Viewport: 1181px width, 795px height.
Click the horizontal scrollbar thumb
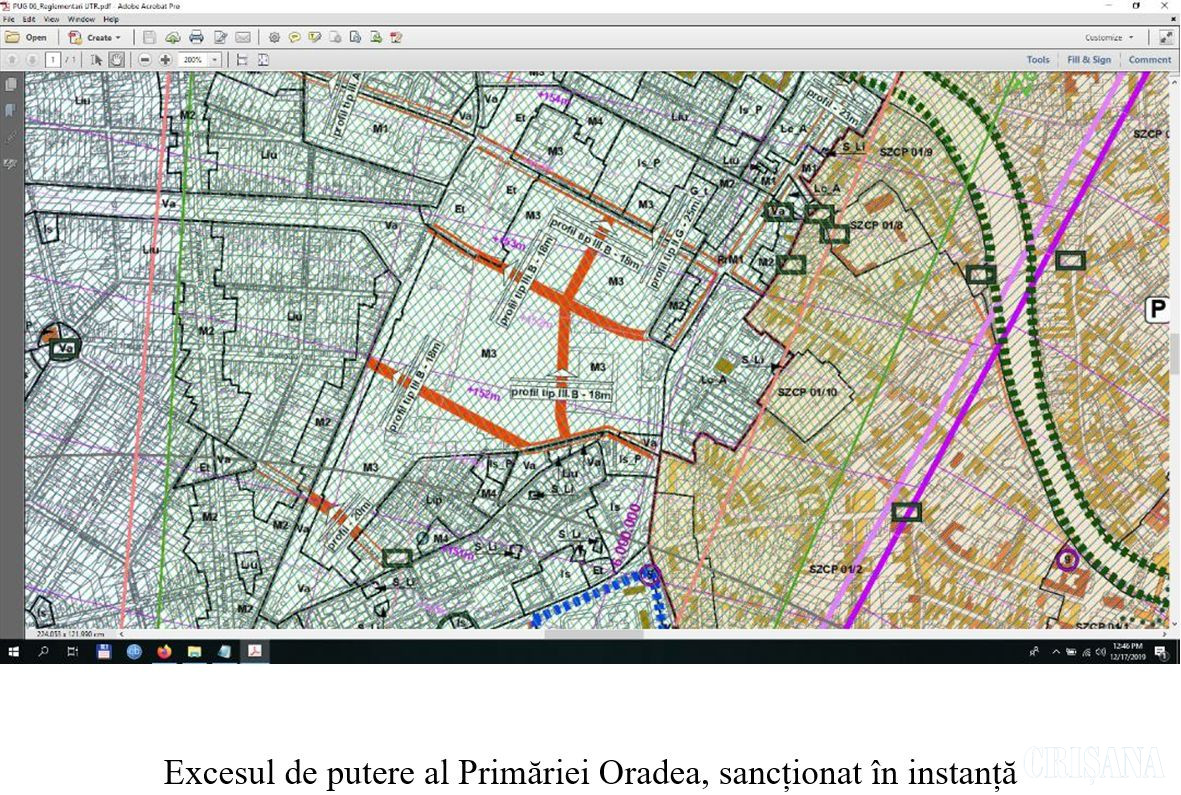pyautogui.click(x=594, y=634)
